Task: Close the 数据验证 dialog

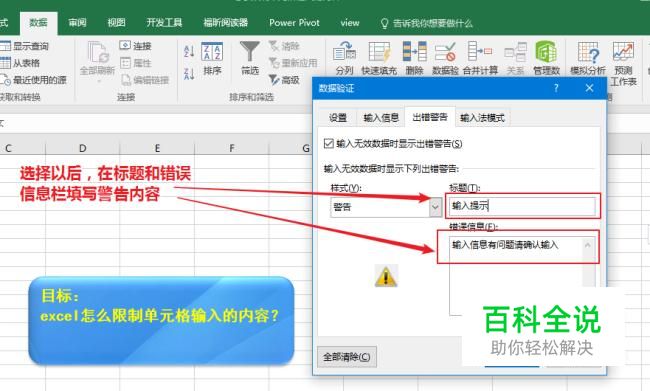Action: point(589,88)
